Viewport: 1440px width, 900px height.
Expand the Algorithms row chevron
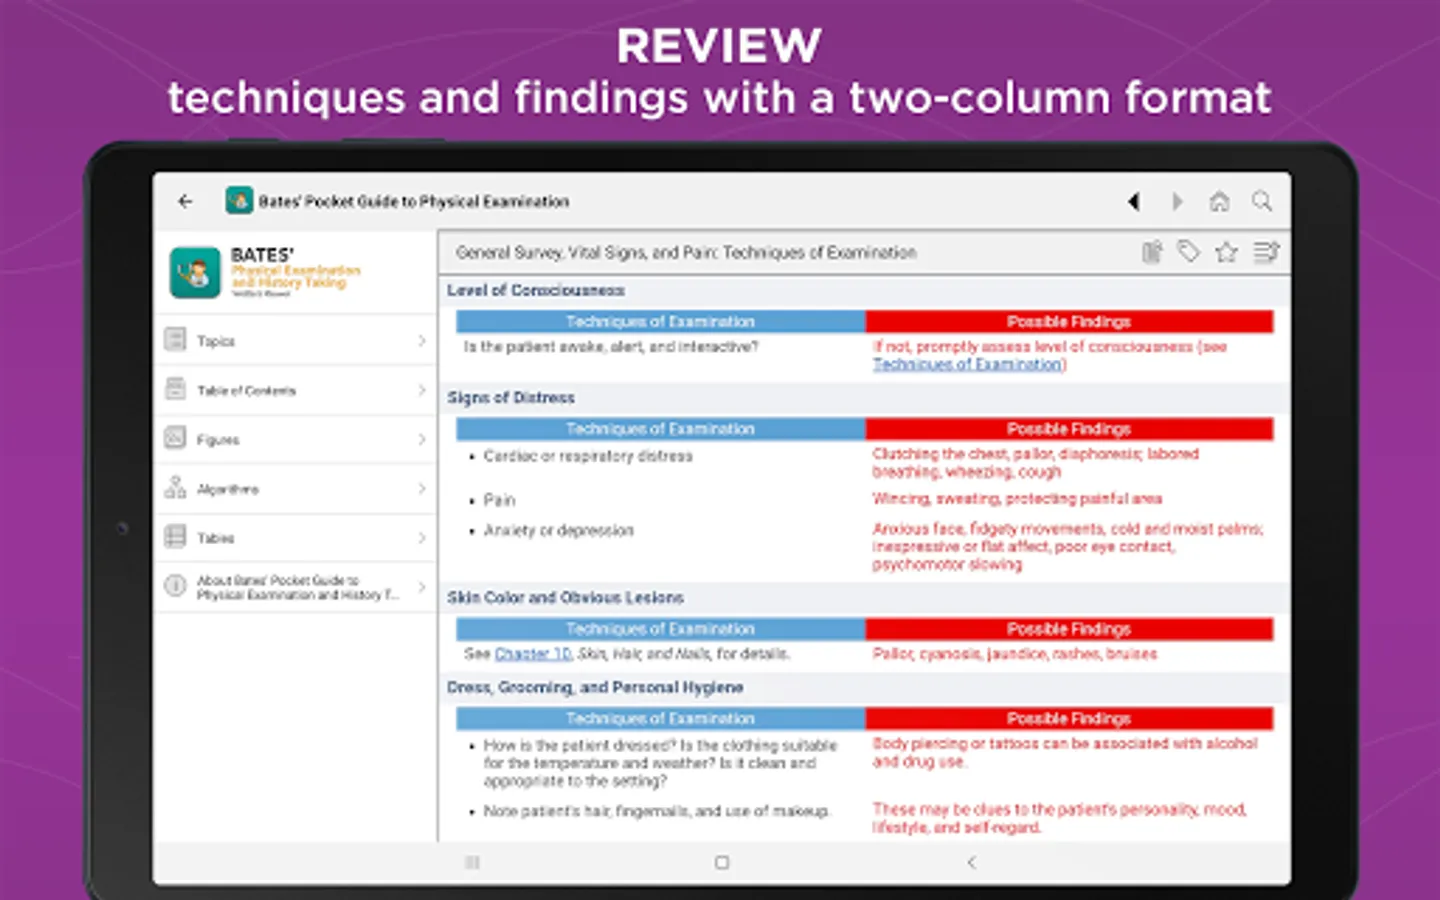point(422,488)
